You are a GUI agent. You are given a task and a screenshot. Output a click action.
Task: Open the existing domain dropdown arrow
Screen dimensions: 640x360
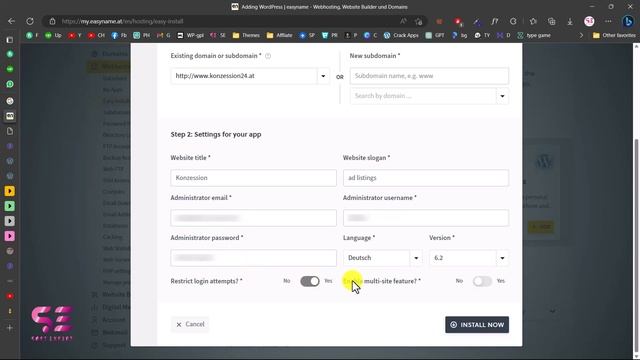323,76
